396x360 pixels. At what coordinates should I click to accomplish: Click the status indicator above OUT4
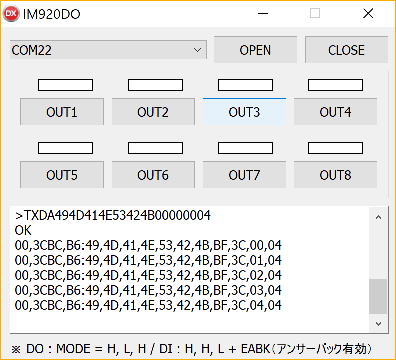tap(335, 85)
